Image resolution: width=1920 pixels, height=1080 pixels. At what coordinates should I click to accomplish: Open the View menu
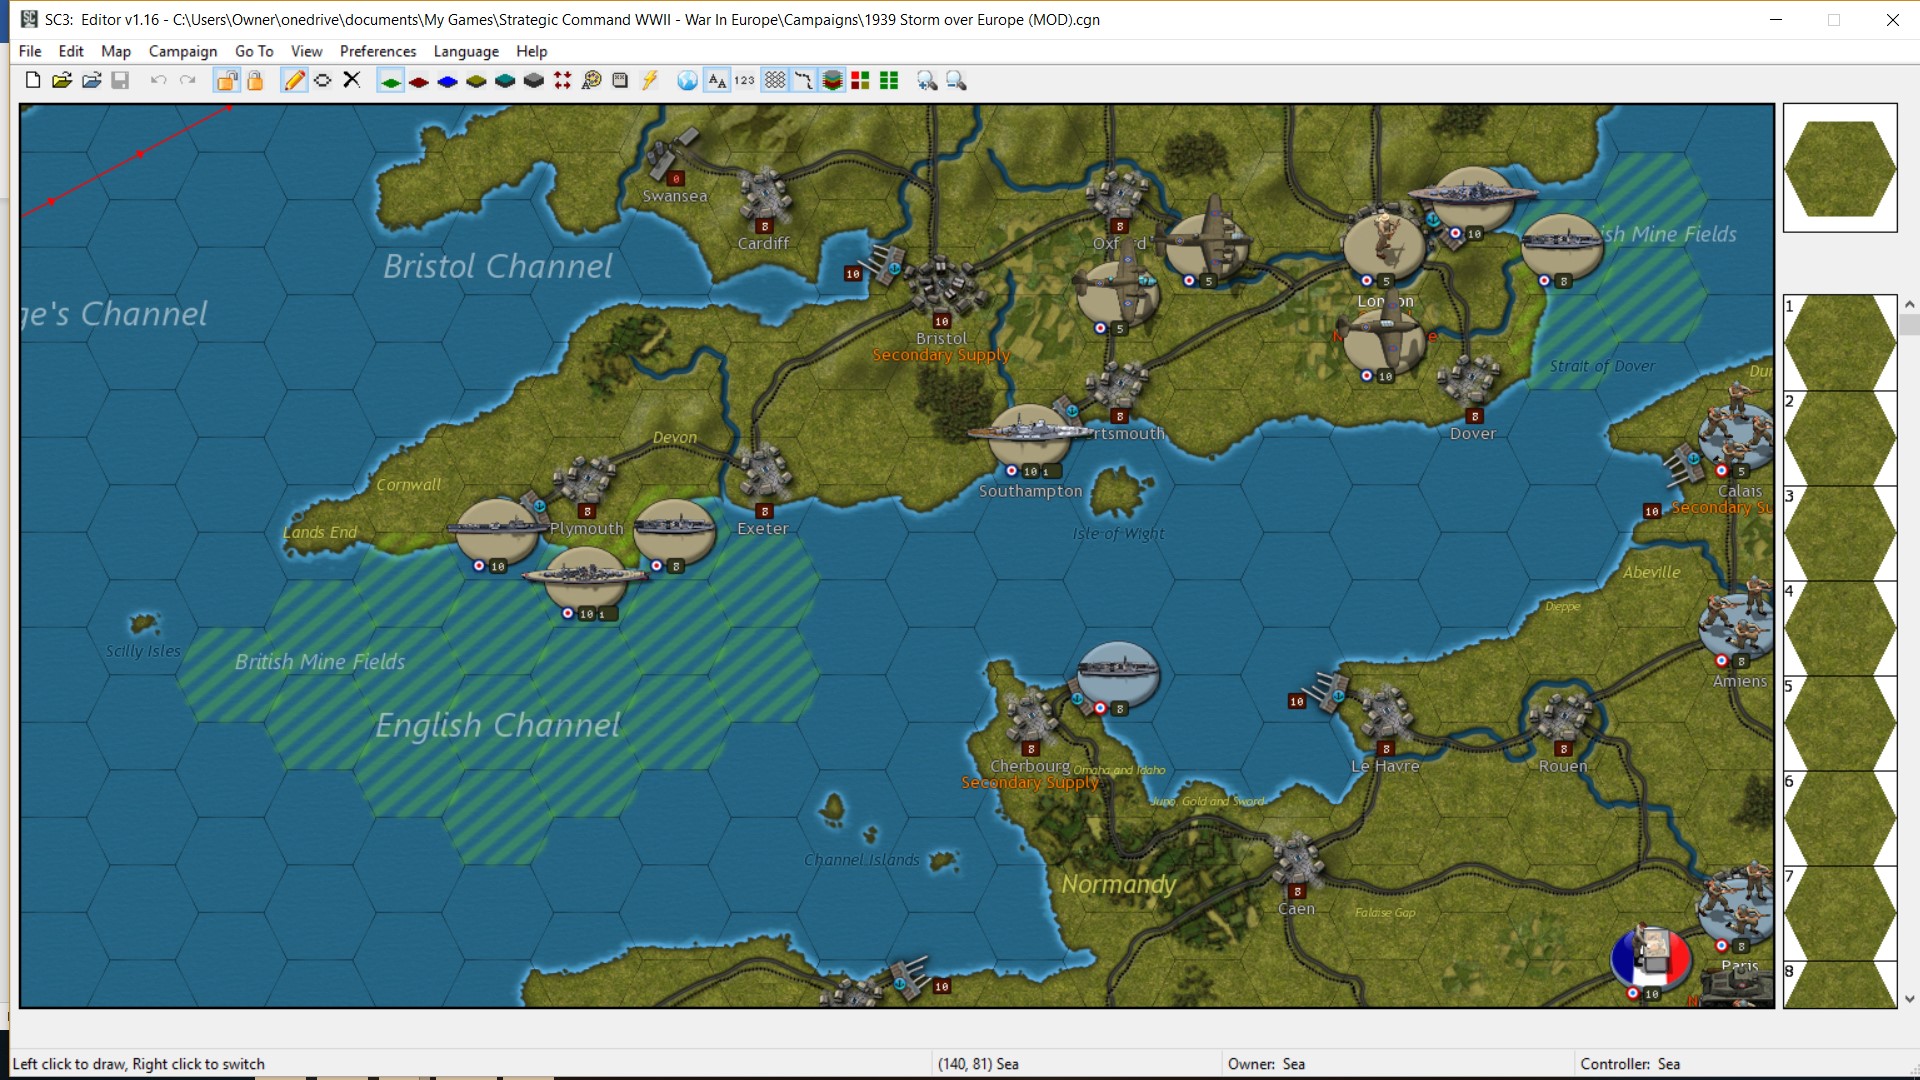point(307,51)
